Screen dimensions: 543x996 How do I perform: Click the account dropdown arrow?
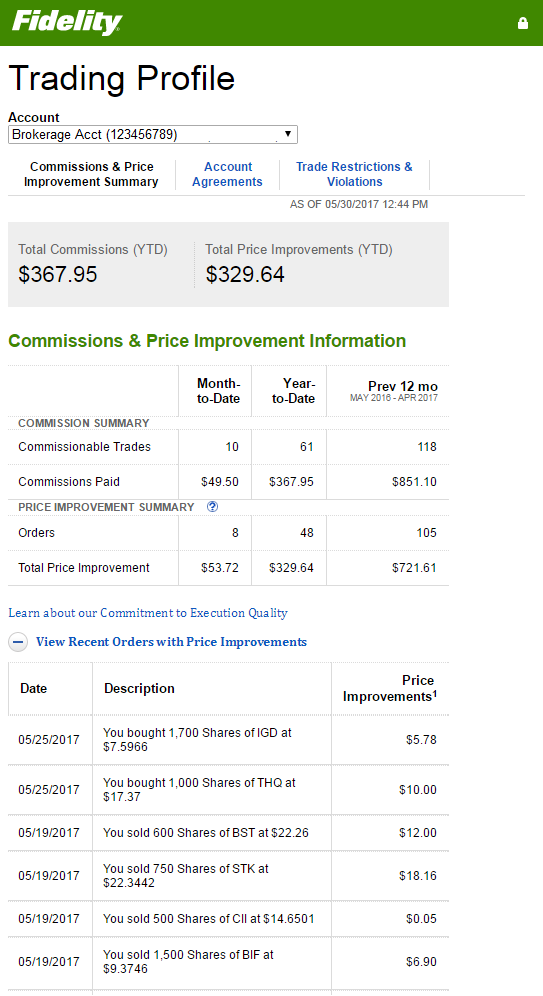click(288, 134)
